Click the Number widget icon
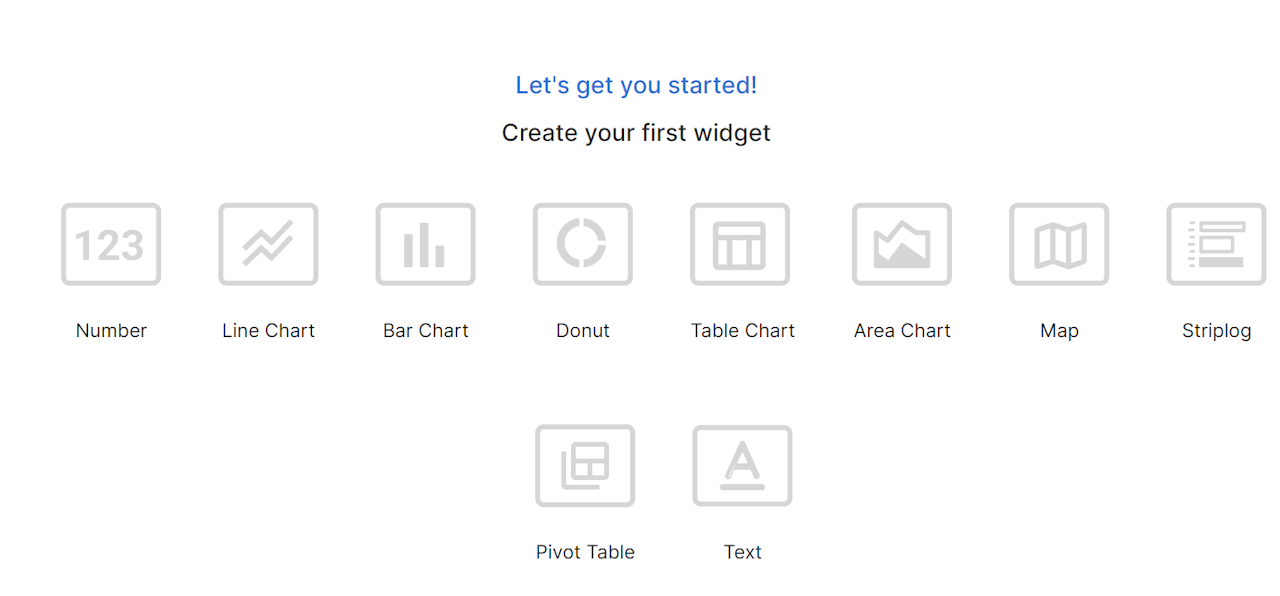This screenshot has height=596, width=1280. click(111, 245)
